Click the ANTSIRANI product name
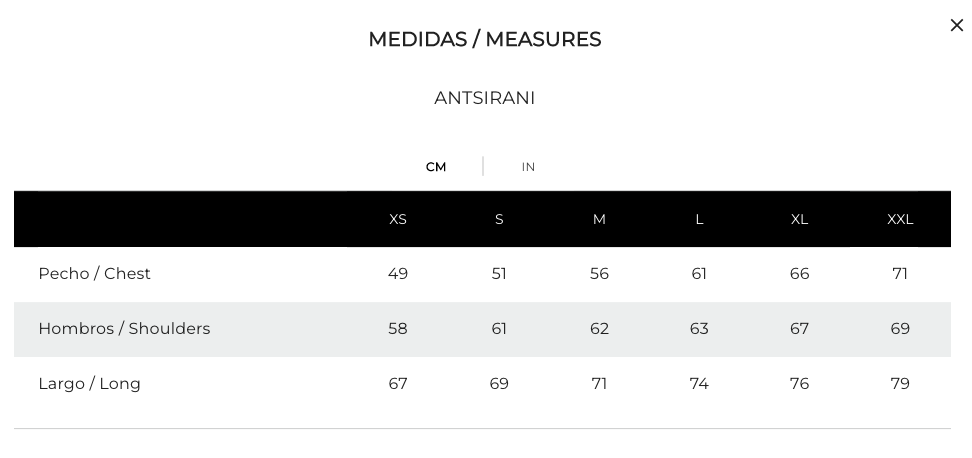Image resolution: width=972 pixels, height=458 pixels. click(x=485, y=98)
